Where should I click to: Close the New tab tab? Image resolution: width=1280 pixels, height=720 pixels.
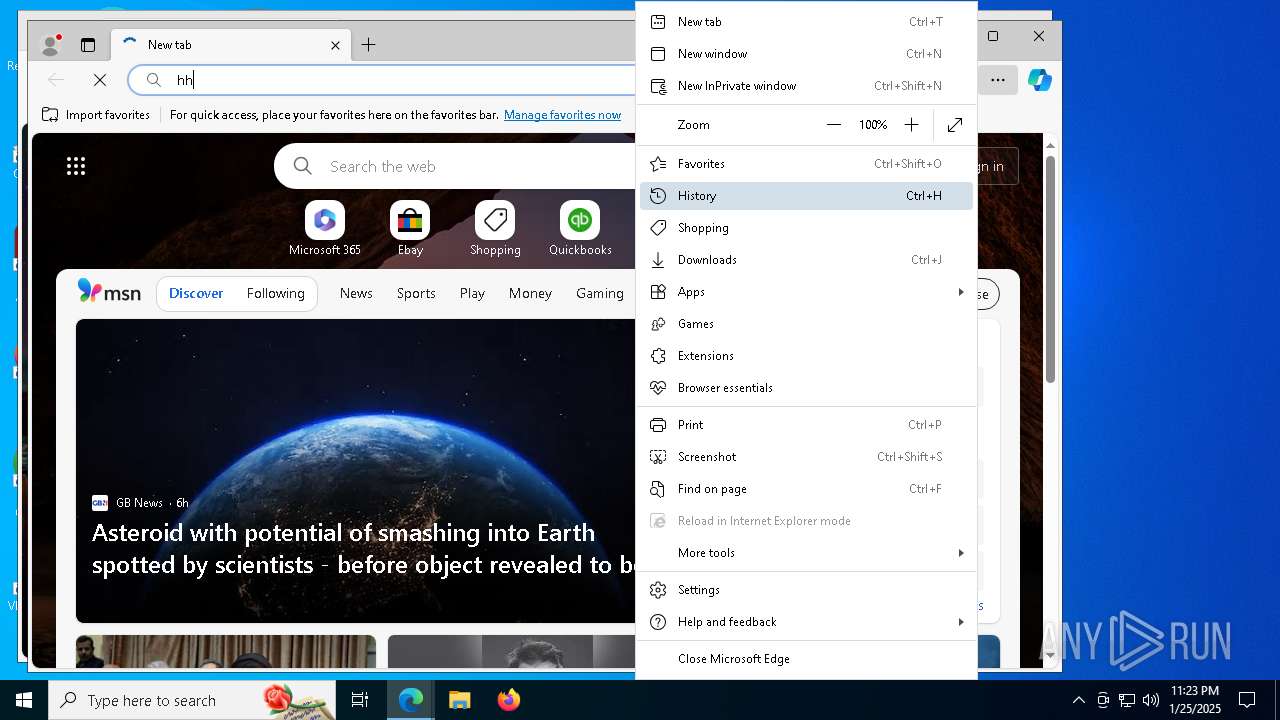[336, 45]
